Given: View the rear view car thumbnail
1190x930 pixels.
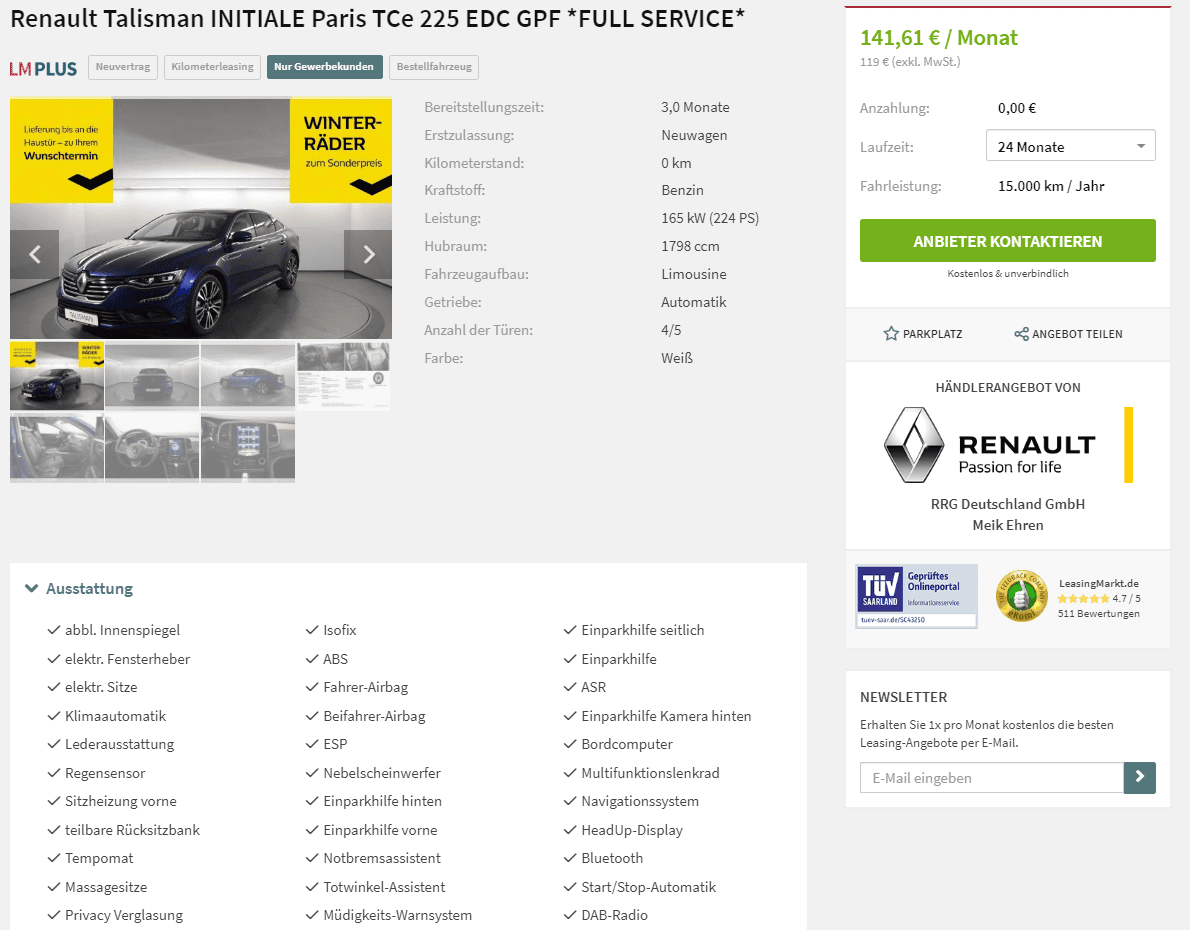Looking at the screenshot, I should point(152,376).
